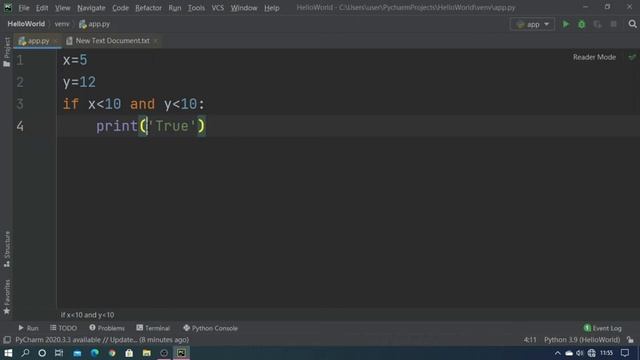The height and width of the screenshot is (360, 640).
Task: Place cursor on the y=12 code line
Action: pos(79,82)
